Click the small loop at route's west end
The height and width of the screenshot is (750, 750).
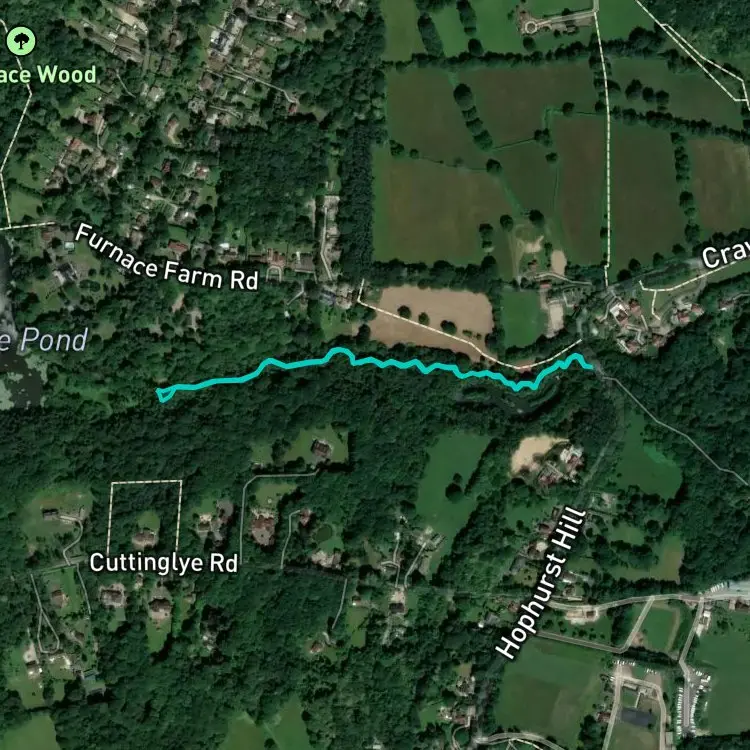[x=165, y=394]
